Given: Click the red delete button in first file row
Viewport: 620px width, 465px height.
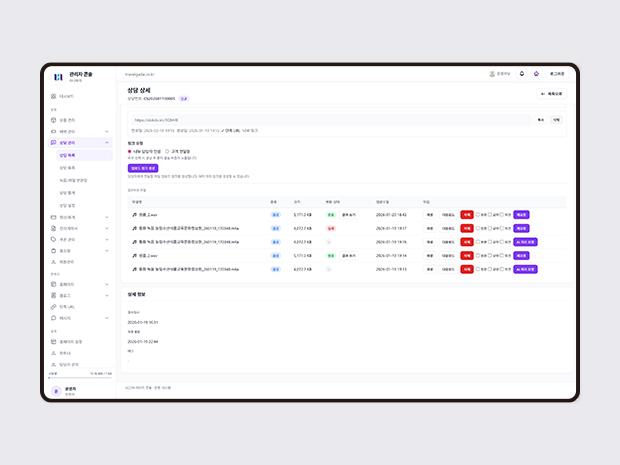Looking at the screenshot, I should pyautogui.click(x=466, y=214).
